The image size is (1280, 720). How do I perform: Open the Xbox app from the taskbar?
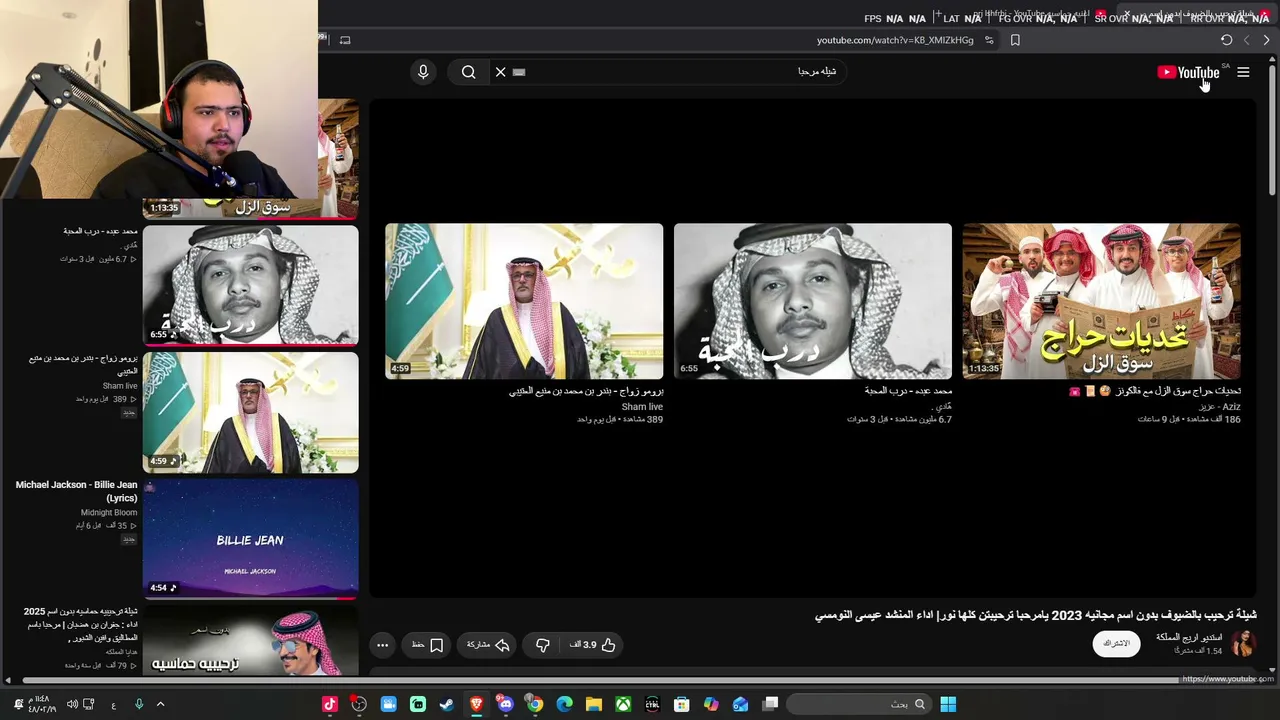(x=623, y=704)
